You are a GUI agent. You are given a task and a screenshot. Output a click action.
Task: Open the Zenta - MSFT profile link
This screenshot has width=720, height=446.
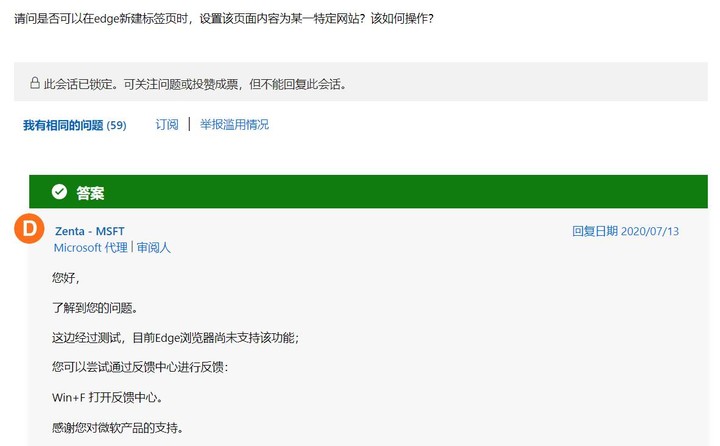[x=90, y=231]
